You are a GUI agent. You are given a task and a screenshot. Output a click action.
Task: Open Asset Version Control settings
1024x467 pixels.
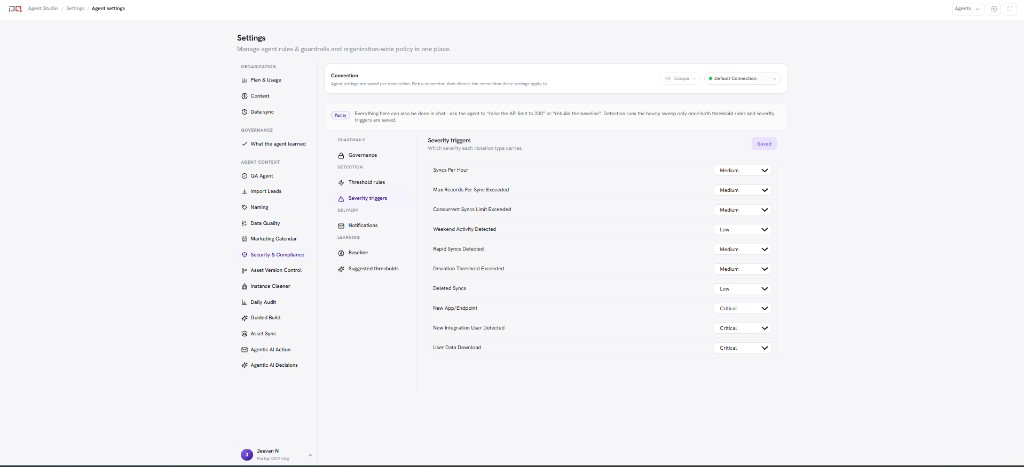[x=271, y=270]
